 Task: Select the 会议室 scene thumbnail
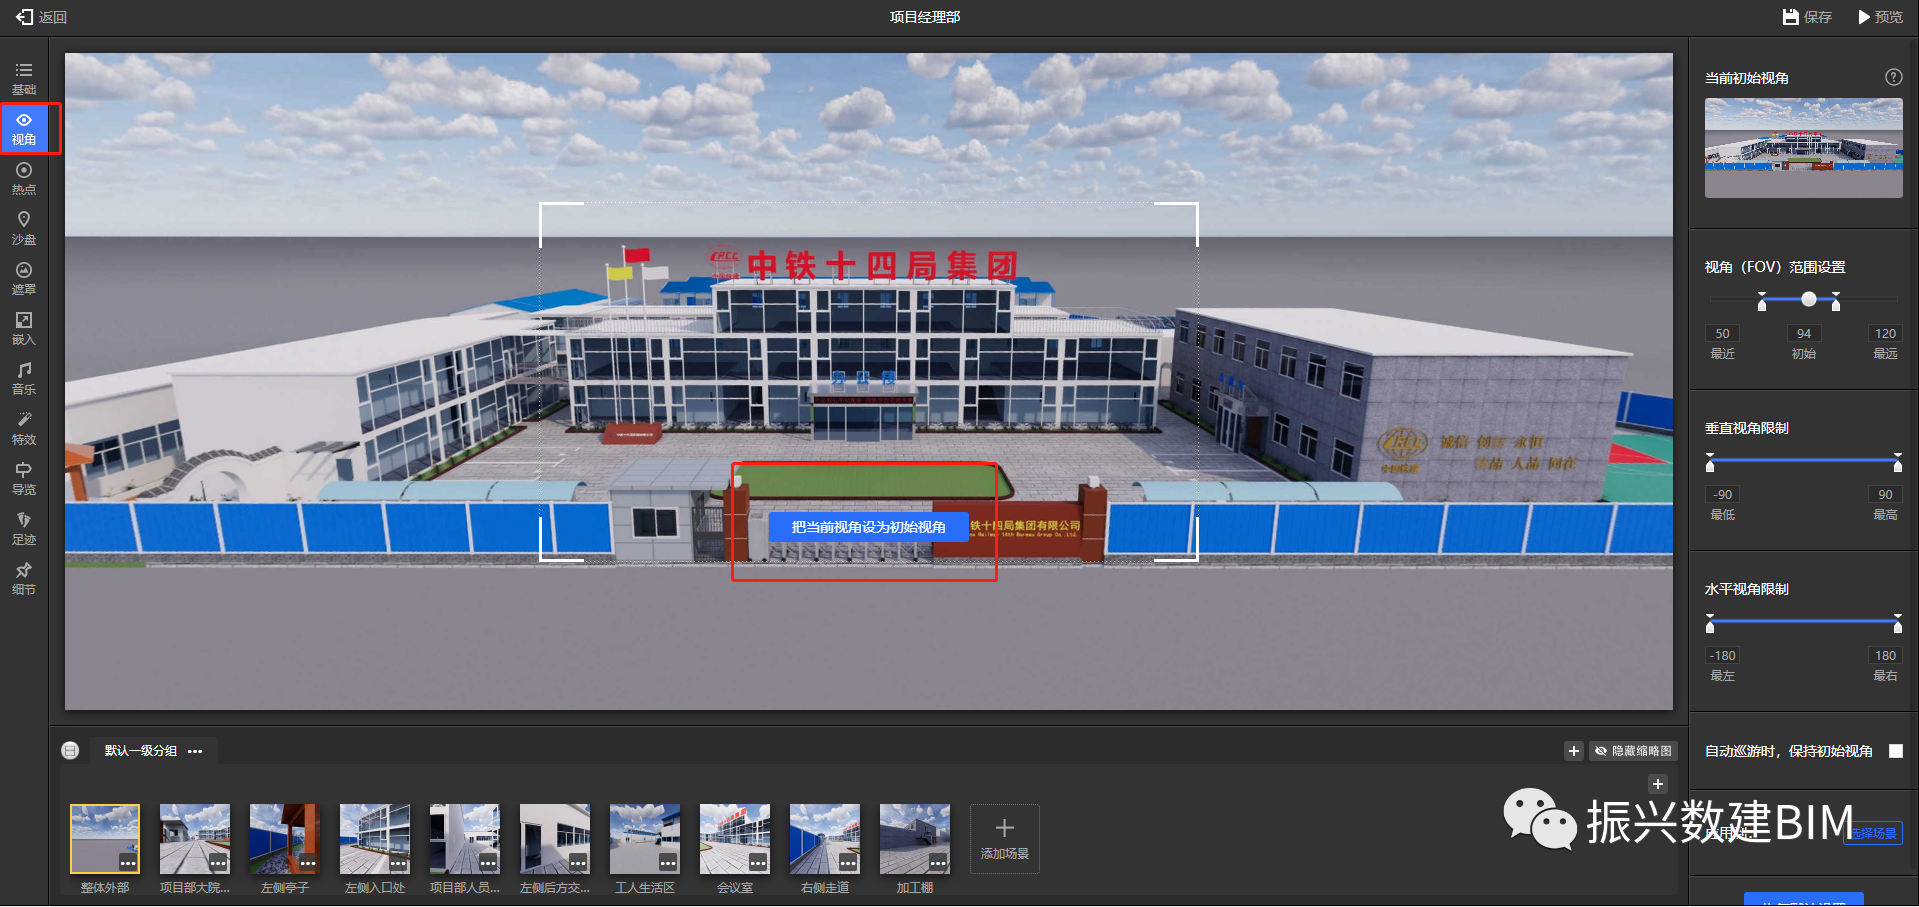click(735, 838)
